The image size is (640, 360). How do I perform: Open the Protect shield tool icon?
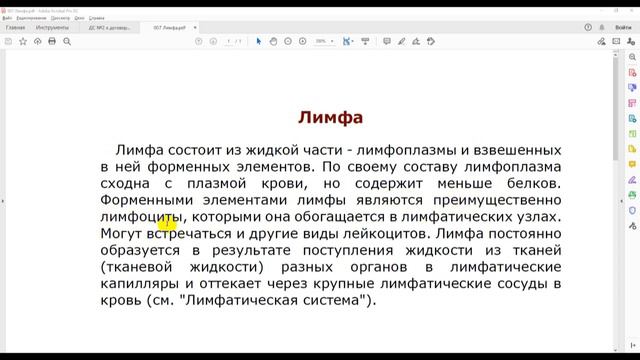[632, 210]
